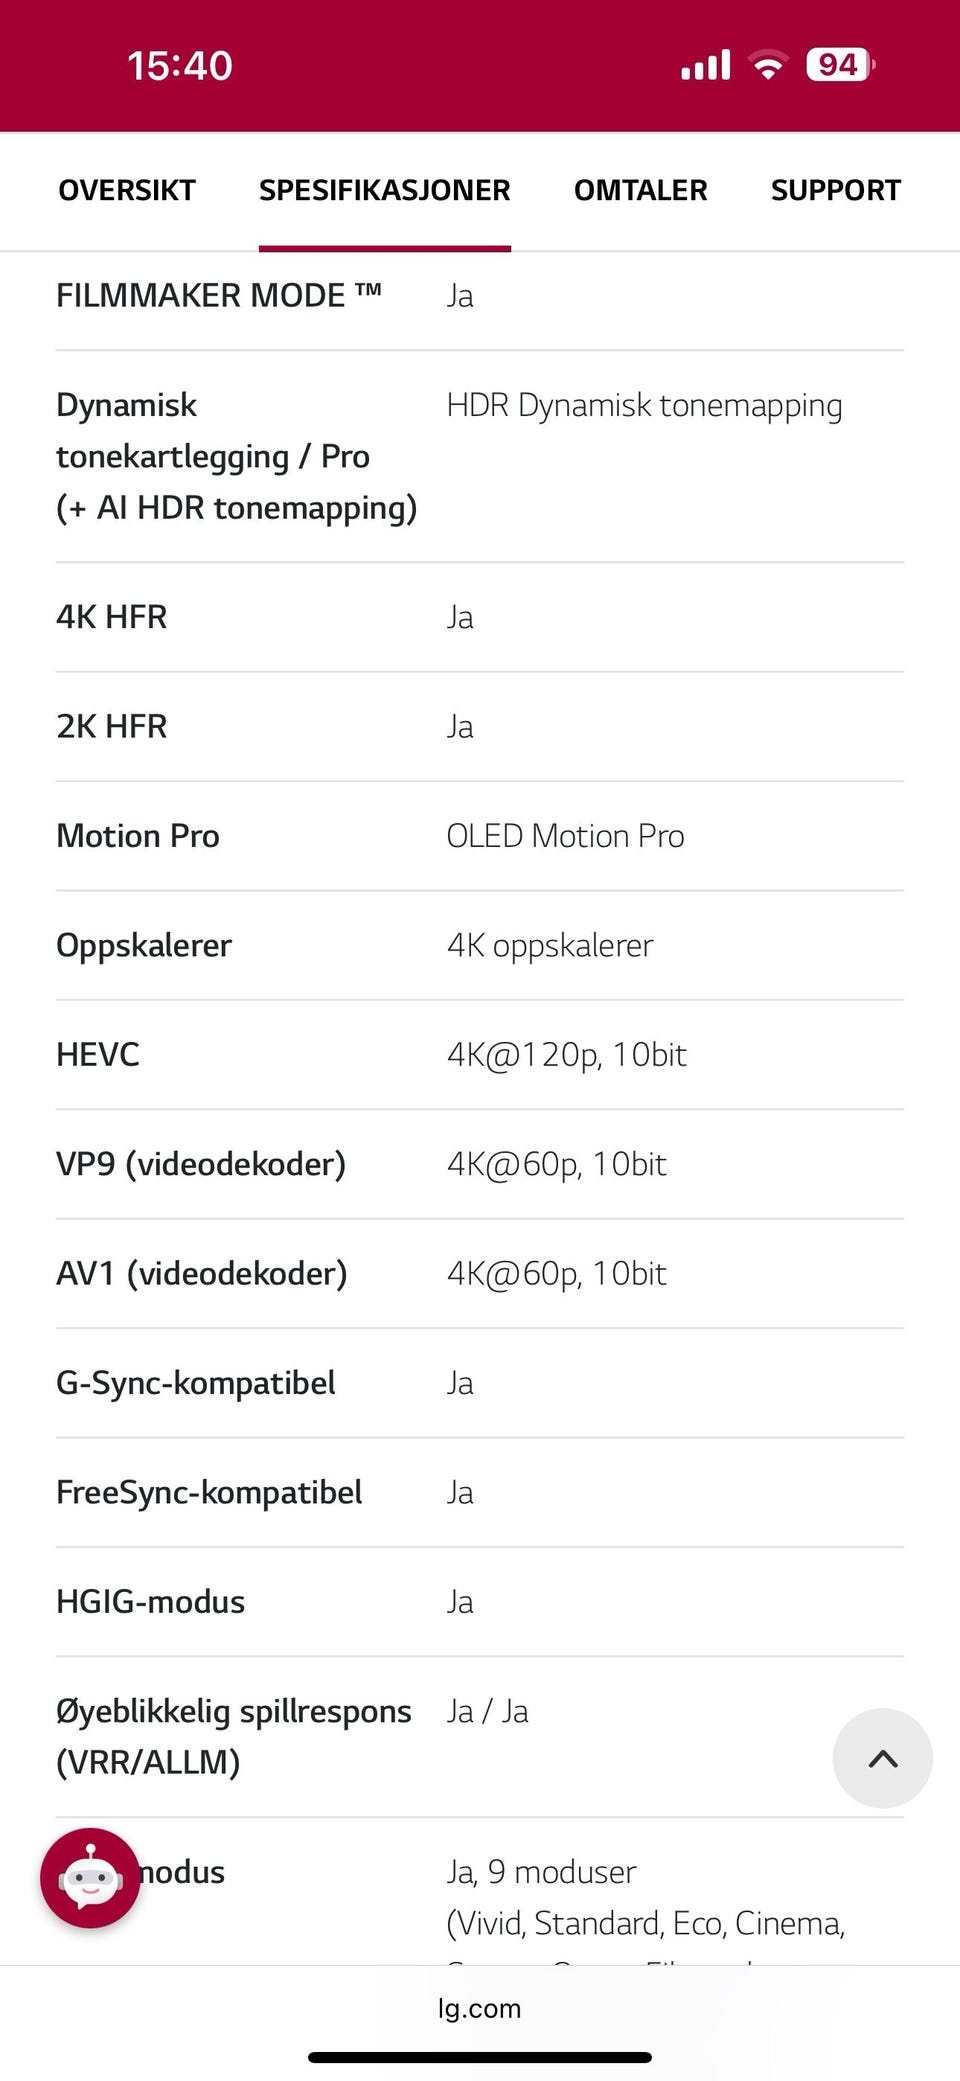960x2081 pixels.
Task: Open the OMTALER tab
Action: 641,190
